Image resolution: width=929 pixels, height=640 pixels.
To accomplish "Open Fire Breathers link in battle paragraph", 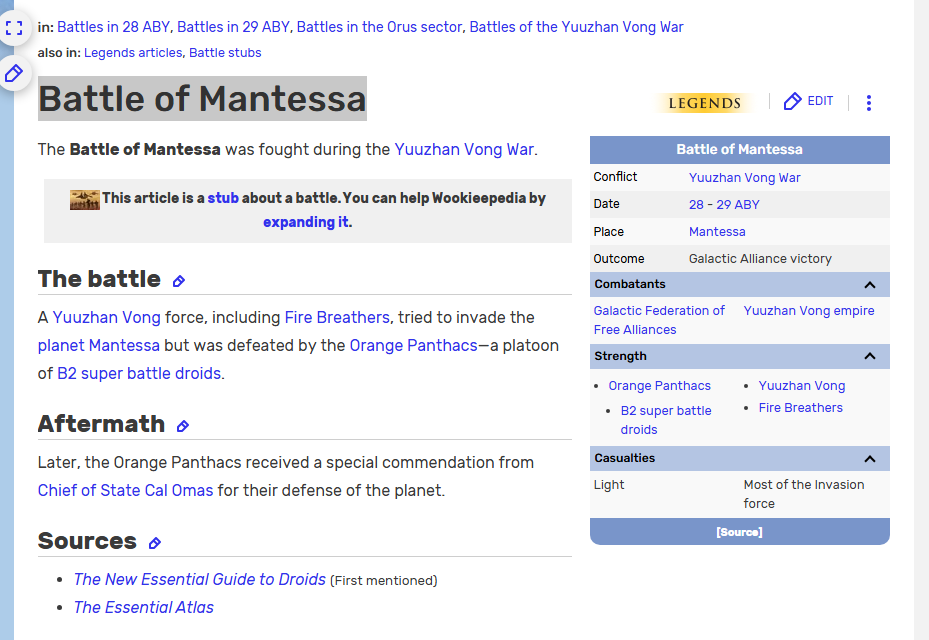I will tap(337, 318).
